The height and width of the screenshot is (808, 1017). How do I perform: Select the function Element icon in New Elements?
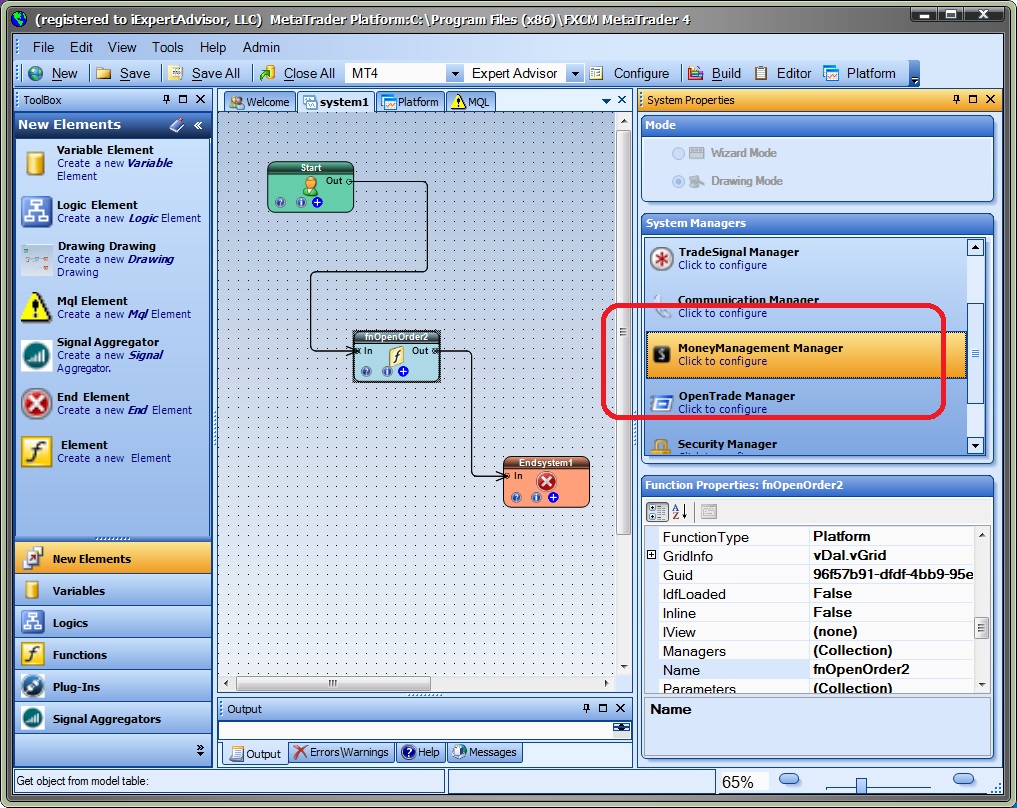pos(36,451)
